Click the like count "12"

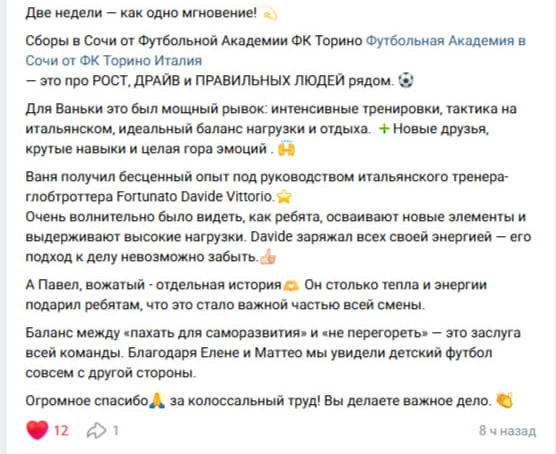61,431
